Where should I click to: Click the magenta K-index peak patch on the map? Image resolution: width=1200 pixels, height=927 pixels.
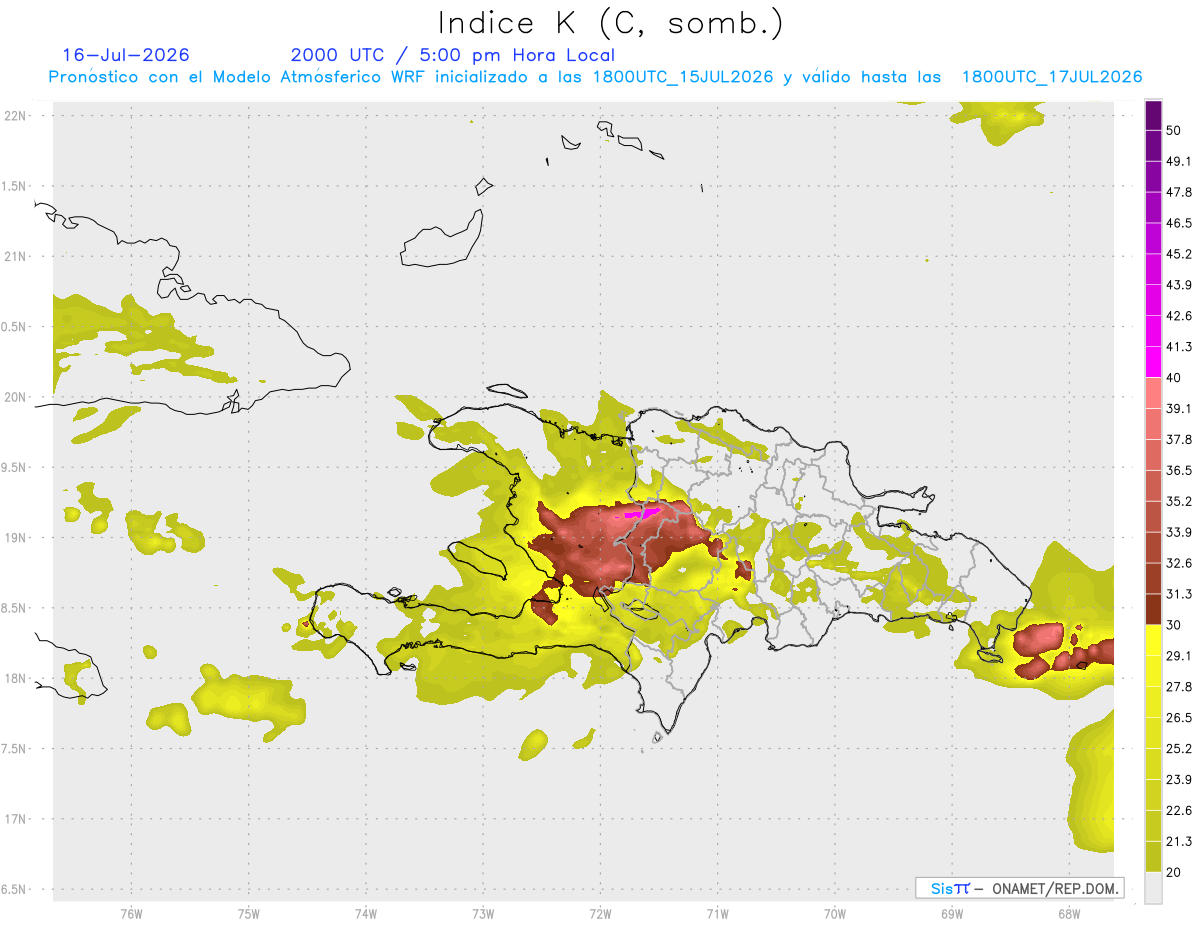coord(642,513)
